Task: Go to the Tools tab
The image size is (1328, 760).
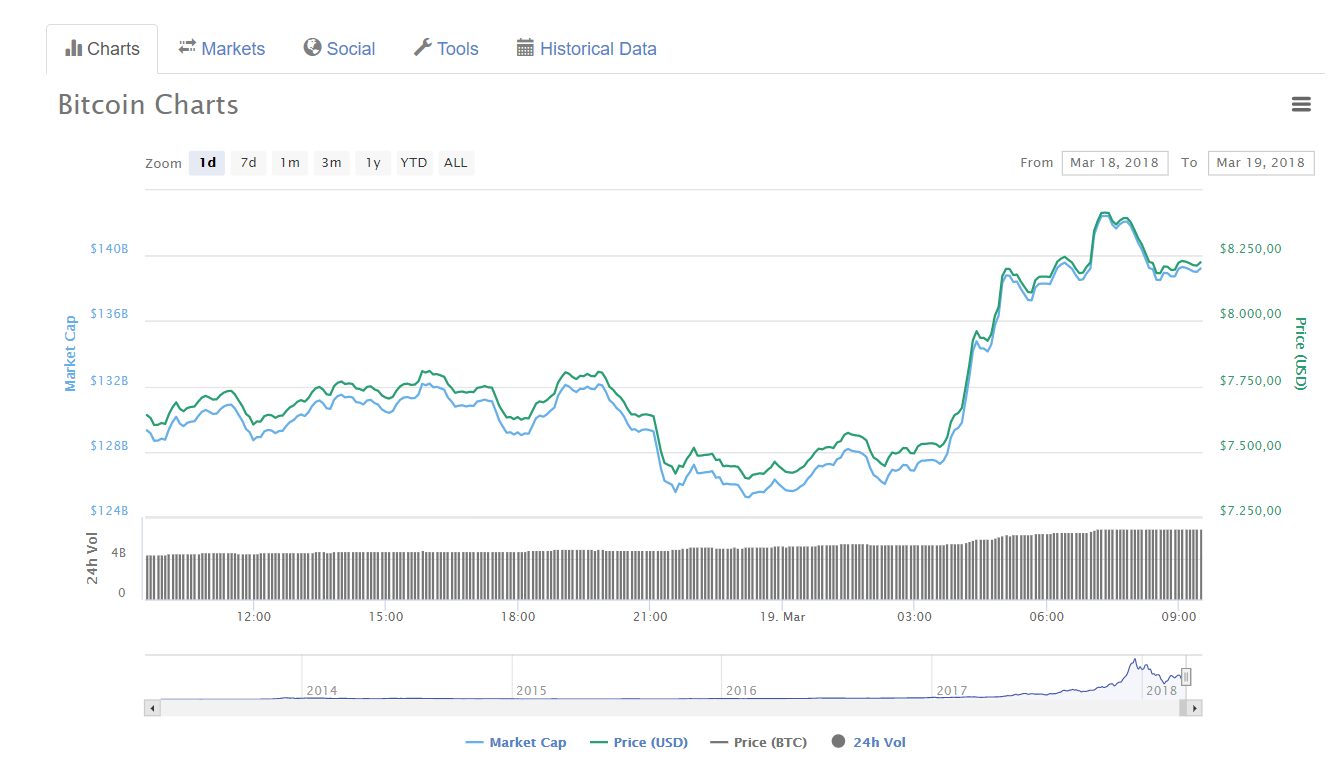Action: pos(446,49)
